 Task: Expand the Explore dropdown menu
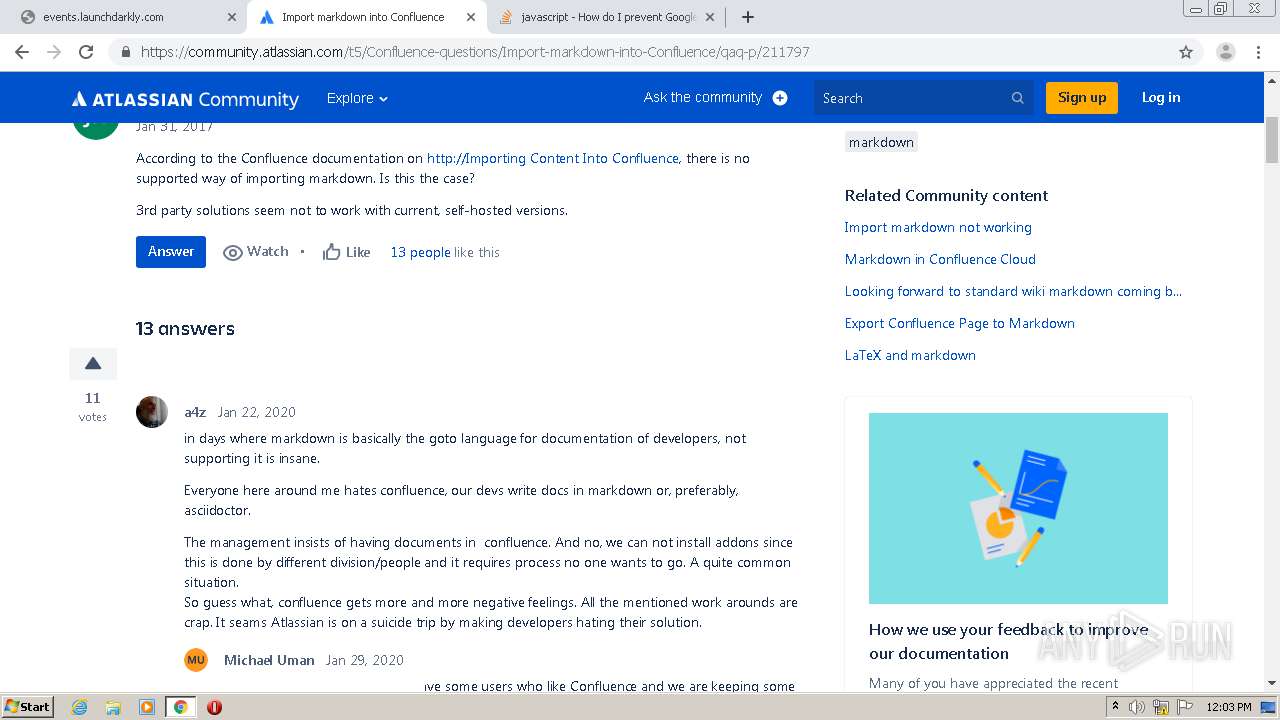click(357, 98)
